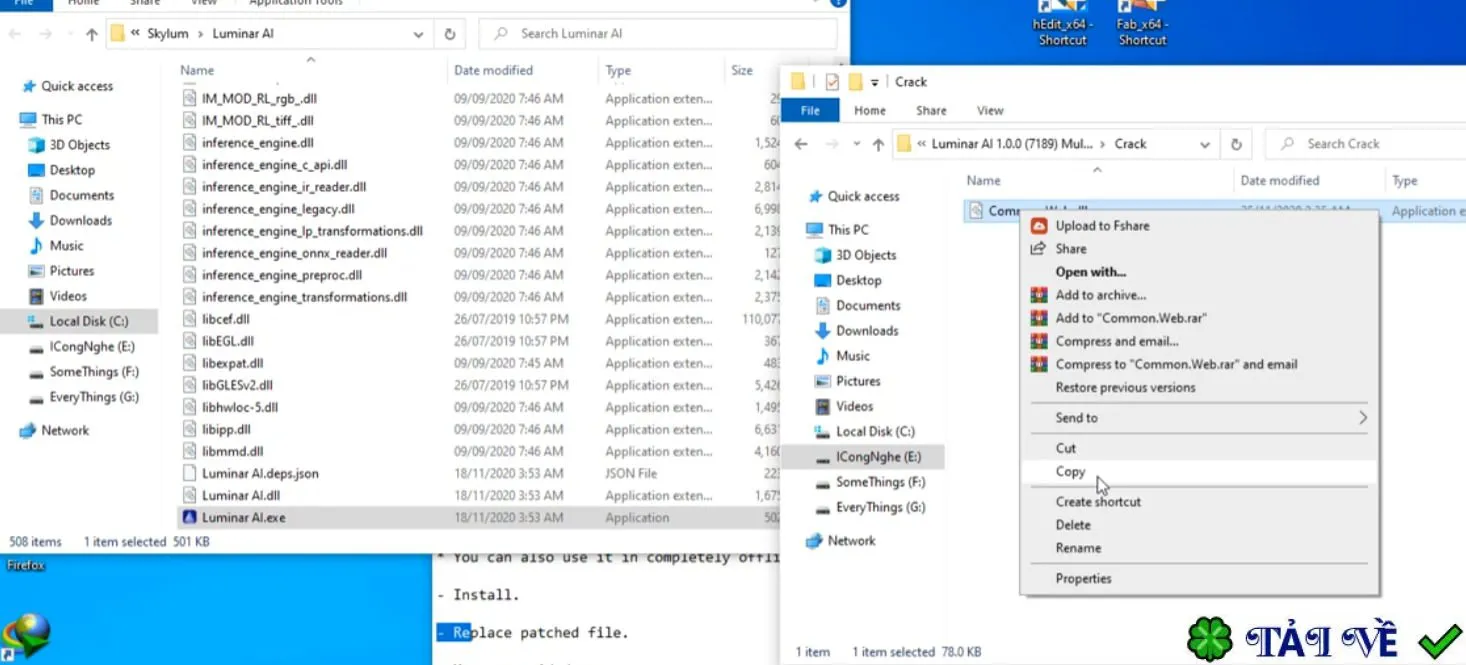Click the IM_MOD_RL_tiff_.dll file icon
The width and height of the screenshot is (1466, 665).
[190, 121]
